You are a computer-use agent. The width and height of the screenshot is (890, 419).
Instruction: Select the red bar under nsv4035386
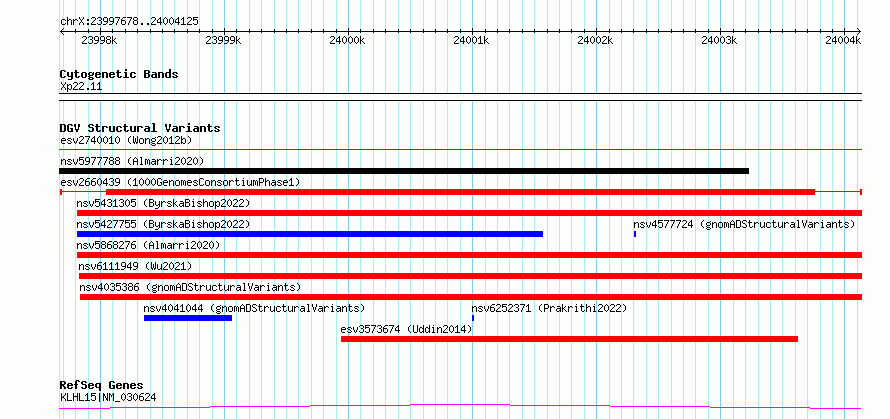click(471, 297)
